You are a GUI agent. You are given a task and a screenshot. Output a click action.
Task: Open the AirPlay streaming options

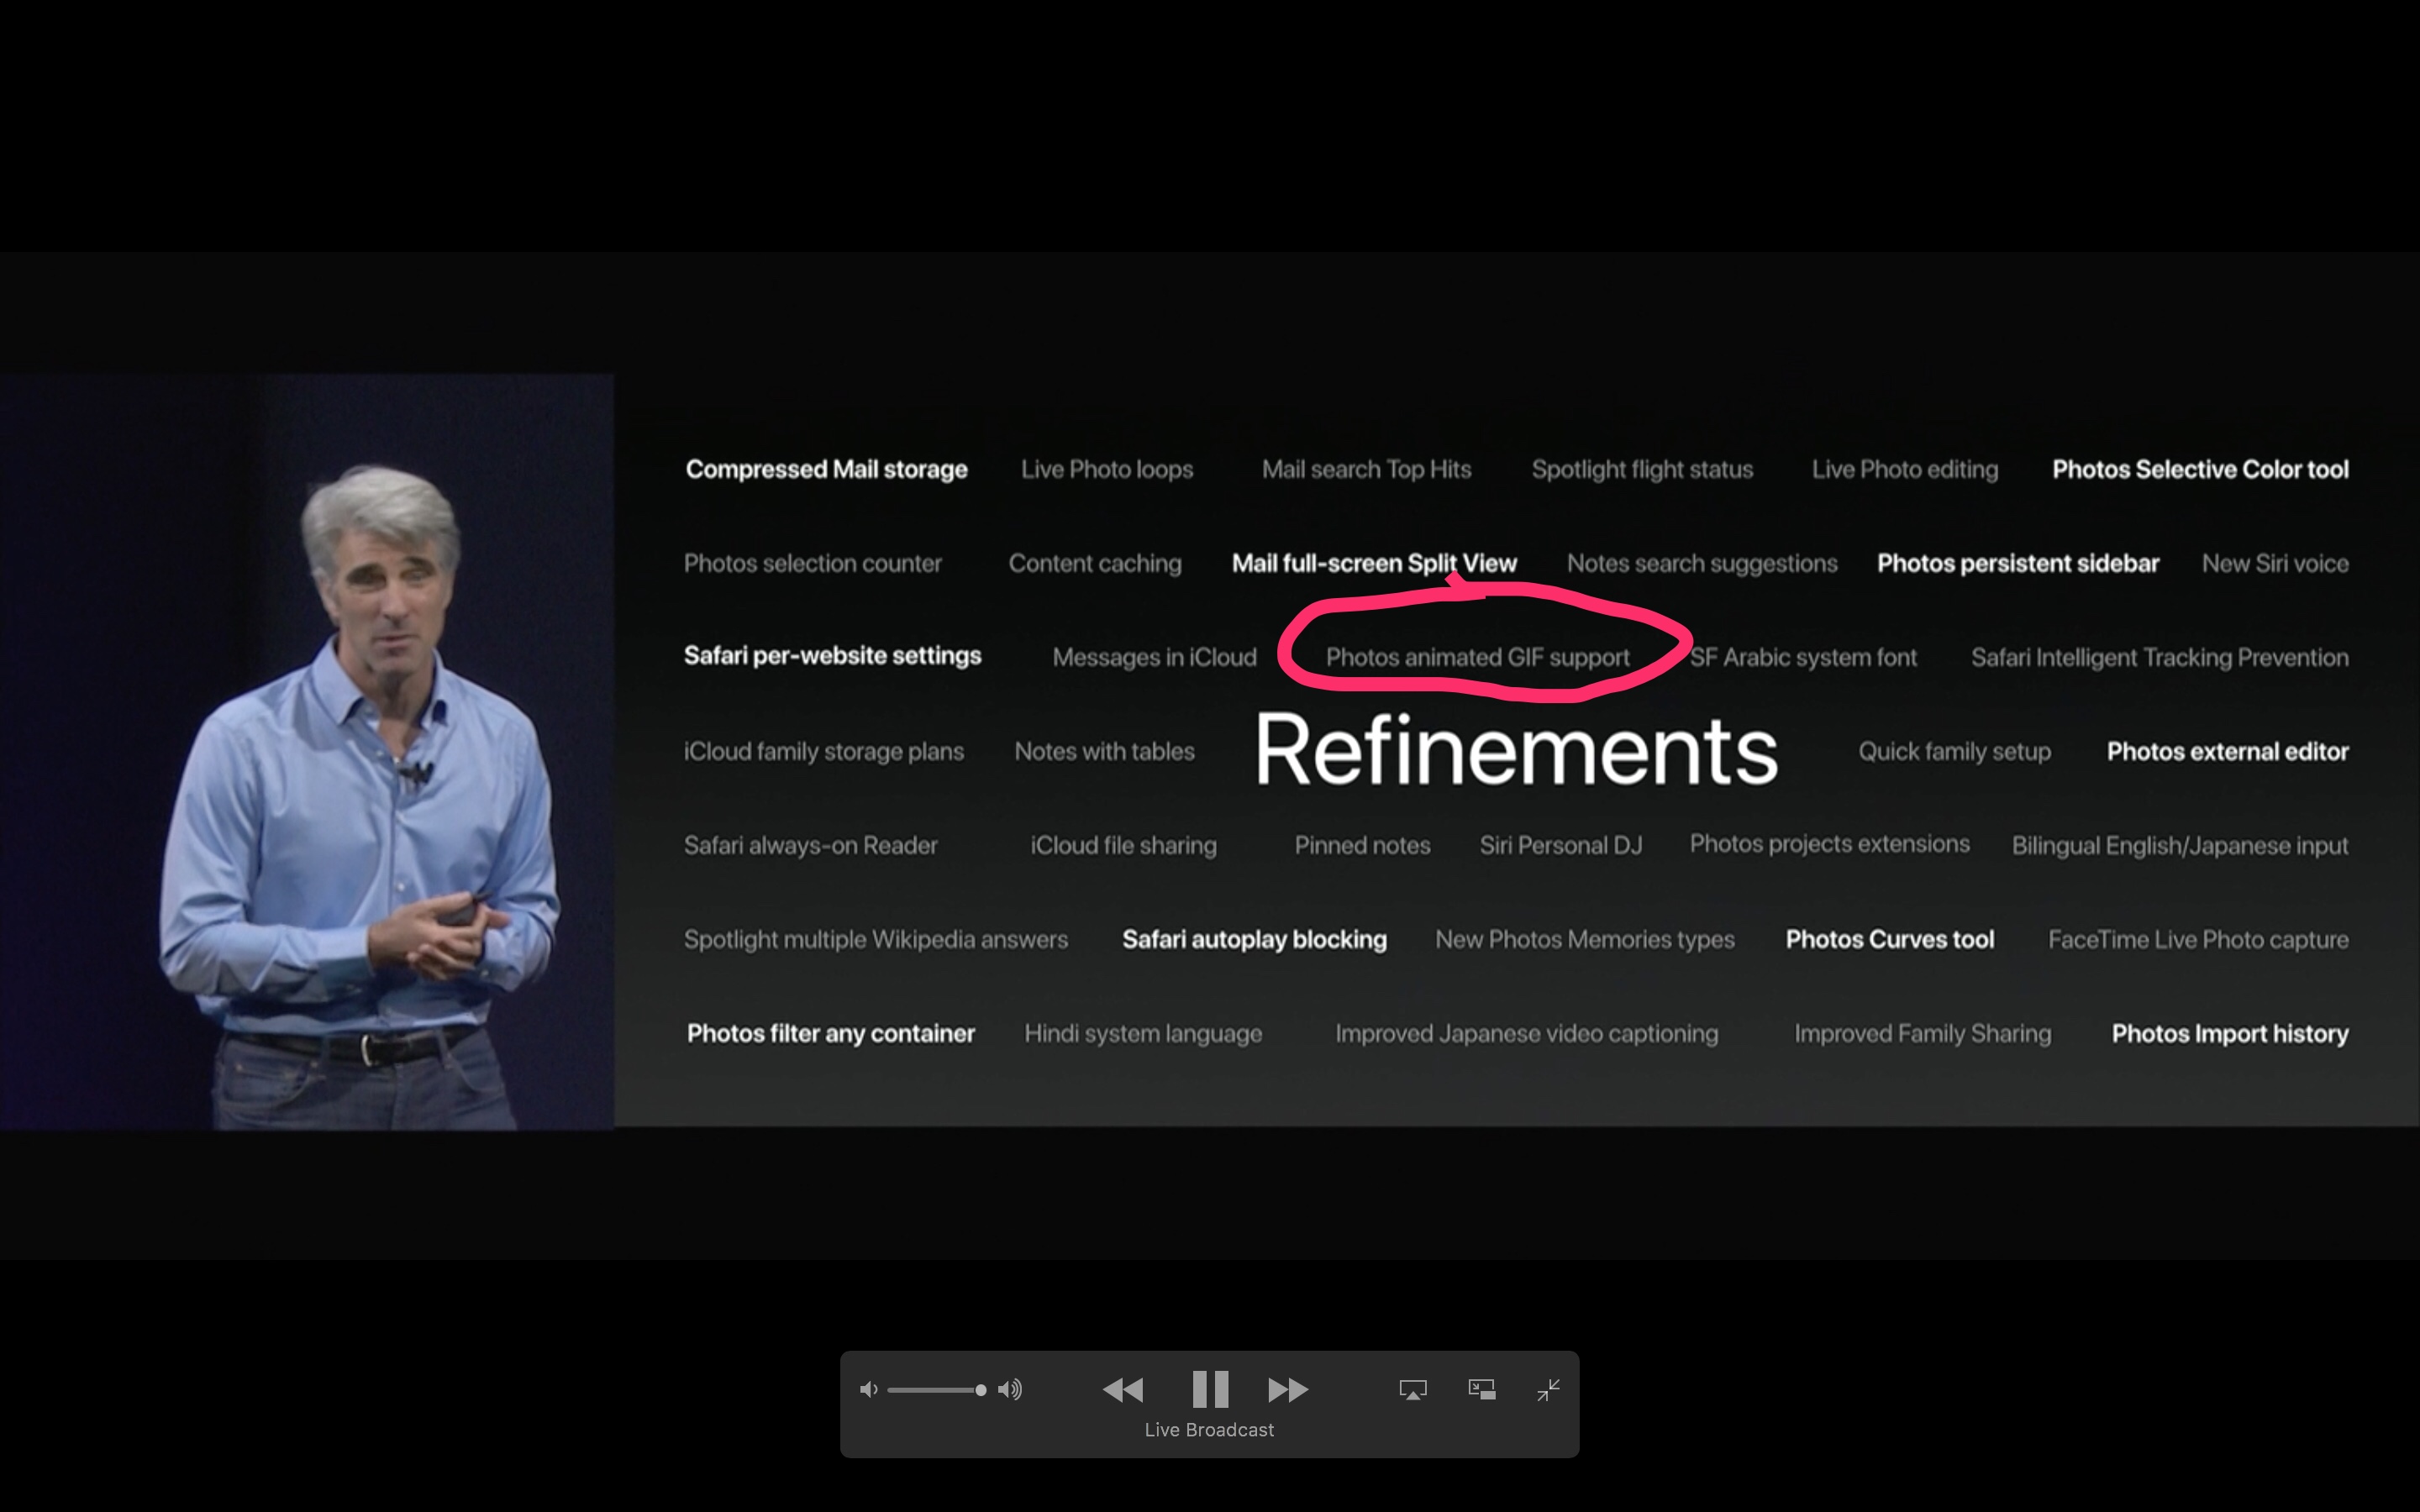(x=1412, y=1389)
